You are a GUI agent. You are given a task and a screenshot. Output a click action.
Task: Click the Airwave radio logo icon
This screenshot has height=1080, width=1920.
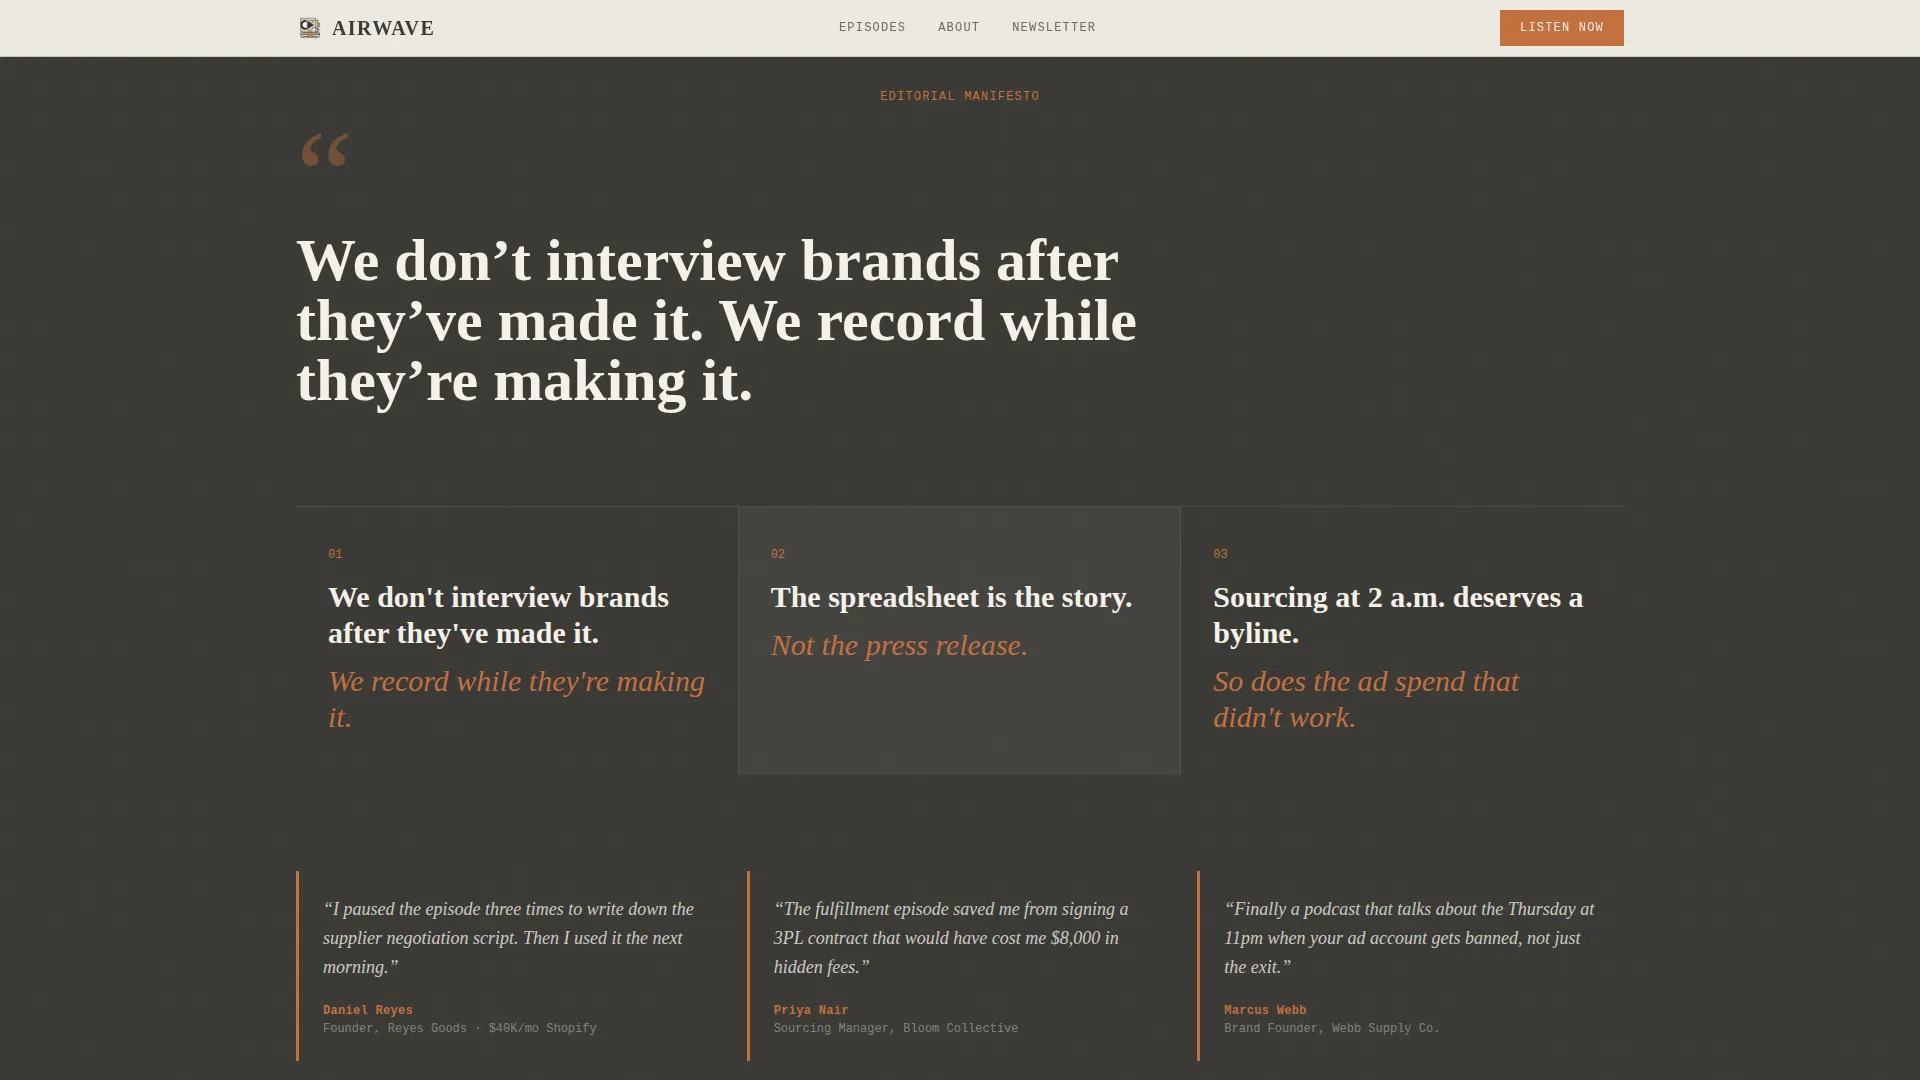310,28
